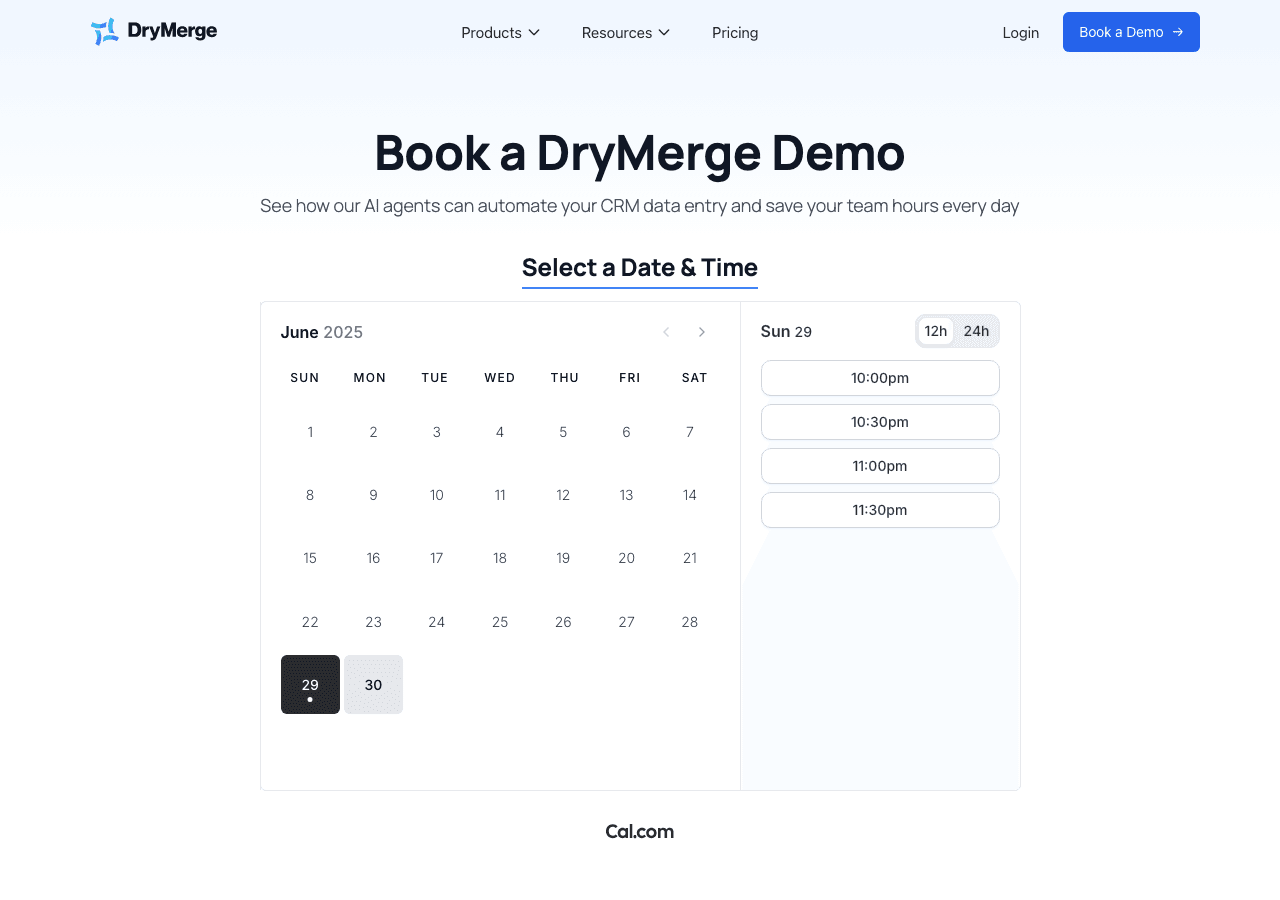The height and width of the screenshot is (900, 1280).
Task: Open the Cal.com link
Action: (640, 831)
